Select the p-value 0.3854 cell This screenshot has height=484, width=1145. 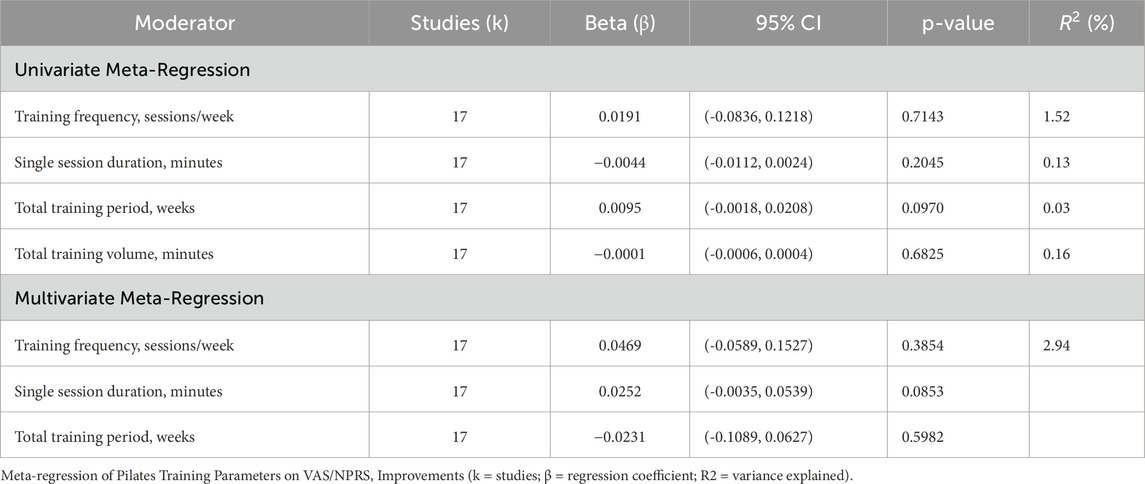pyautogui.click(x=925, y=345)
